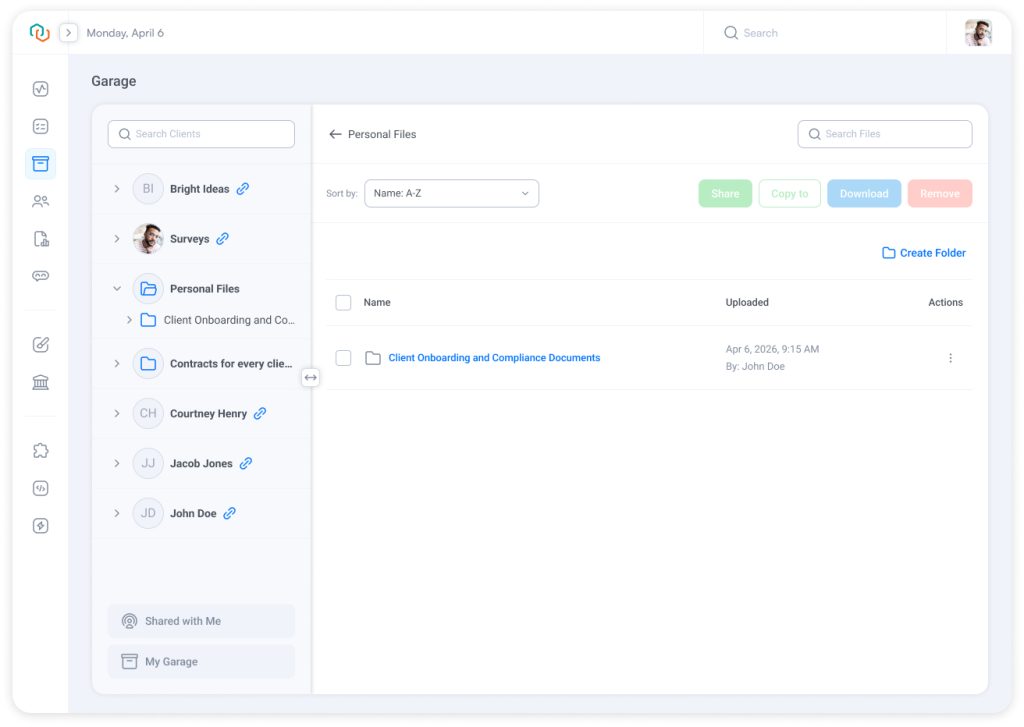Open the user profile avatar menu
This screenshot has width=1024, height=727.
978,33
